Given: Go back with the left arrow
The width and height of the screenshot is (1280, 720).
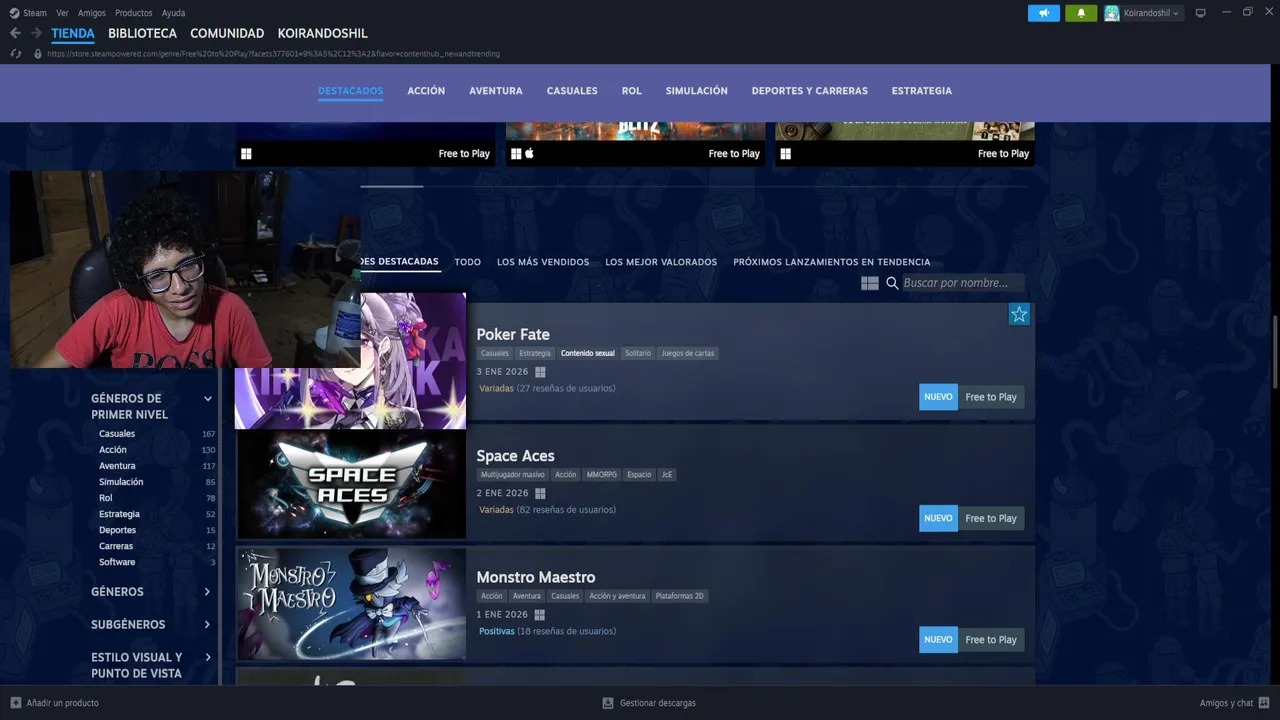Looking at the screenshot, I should click(15, 33).
